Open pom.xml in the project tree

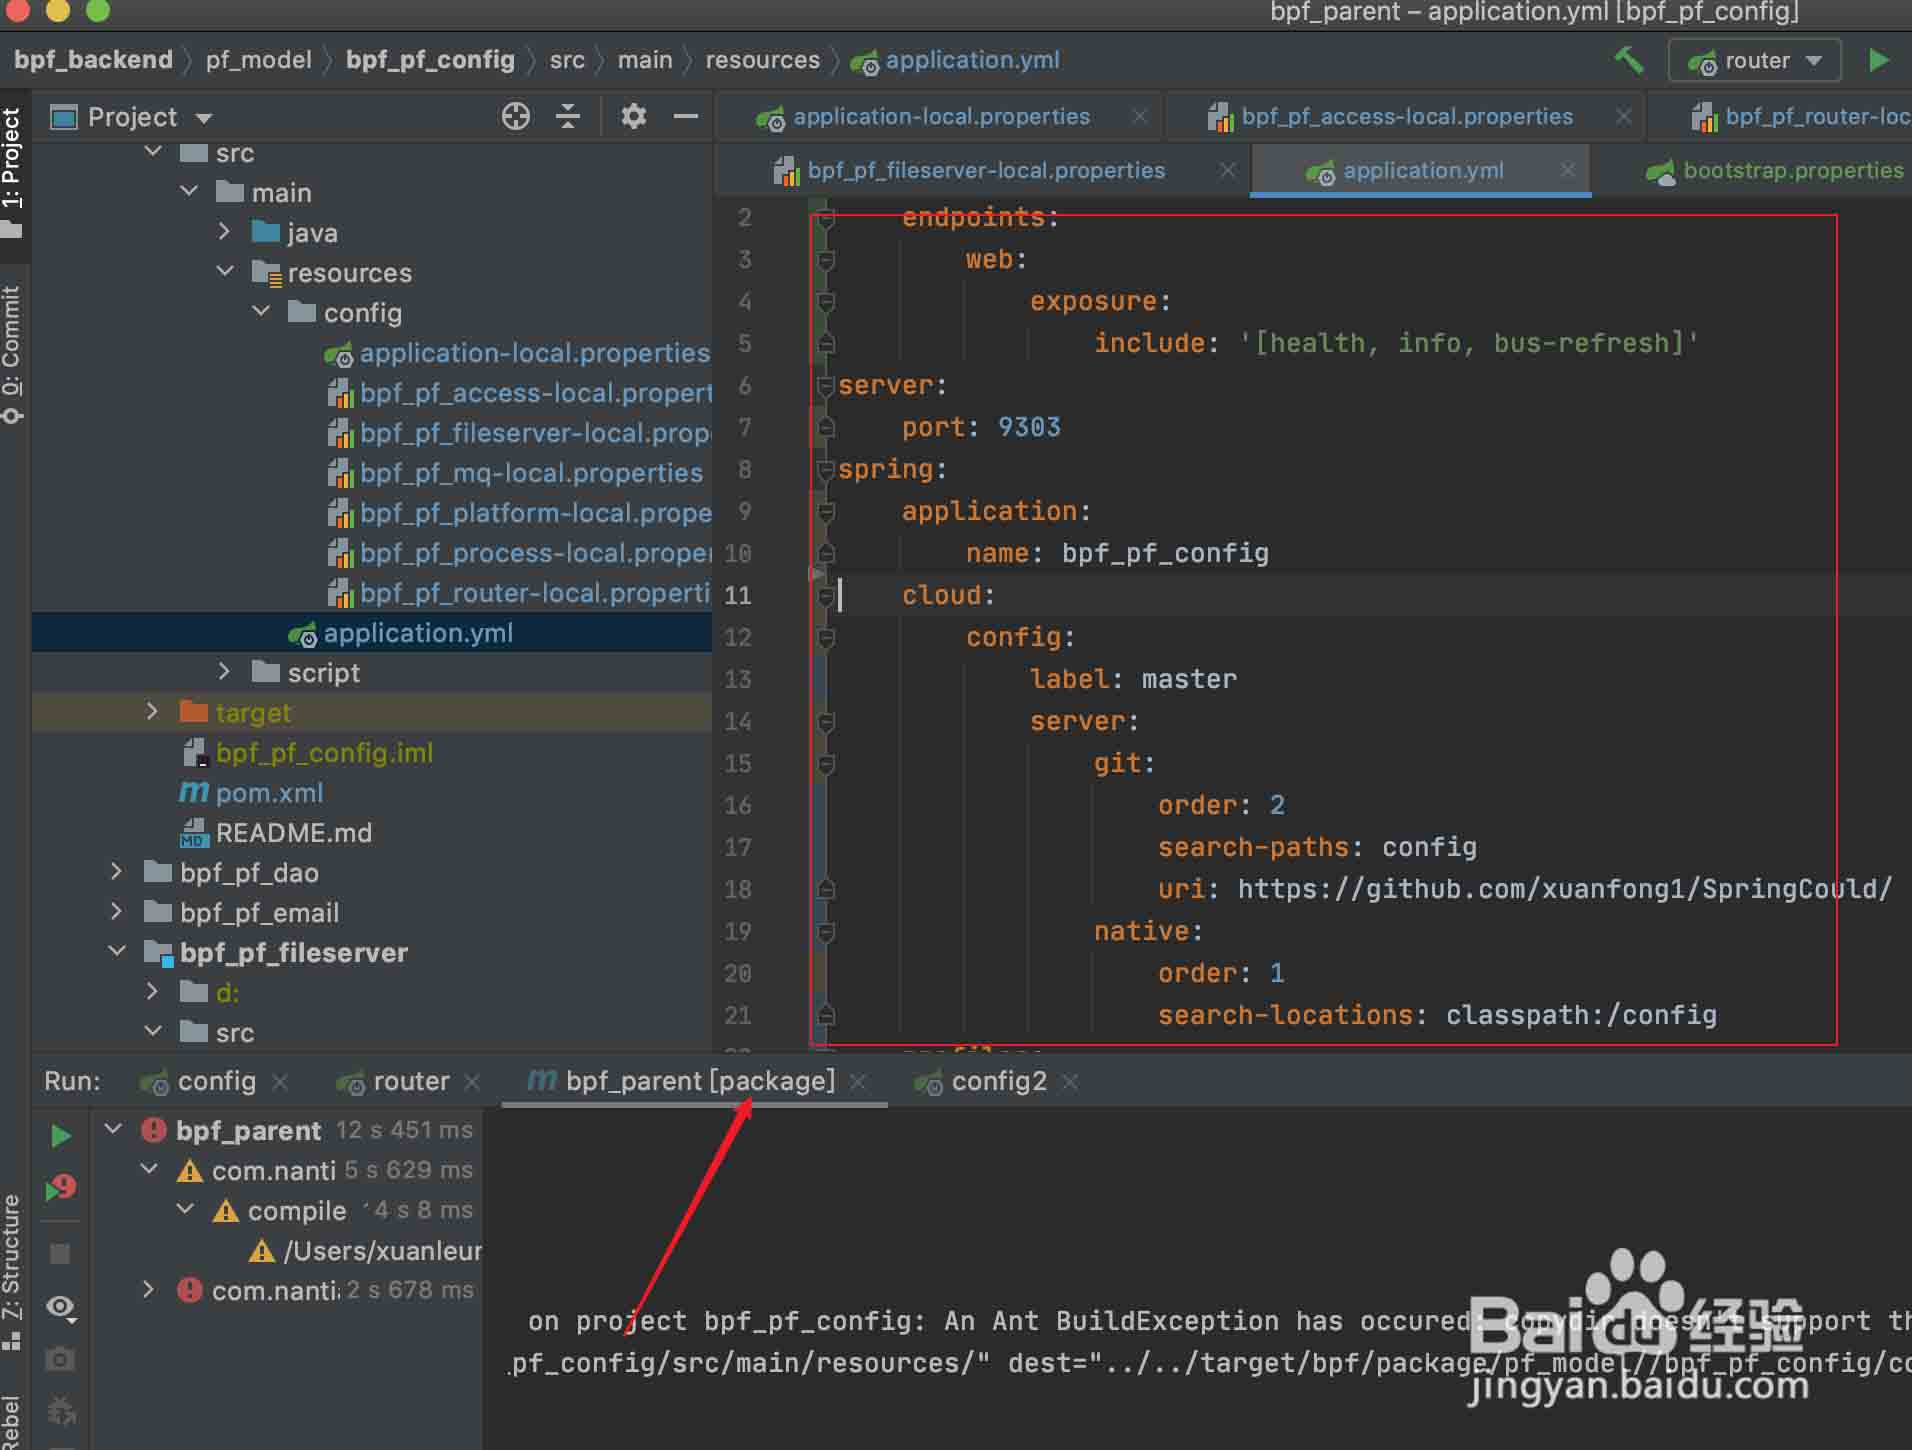click(269, 793)
